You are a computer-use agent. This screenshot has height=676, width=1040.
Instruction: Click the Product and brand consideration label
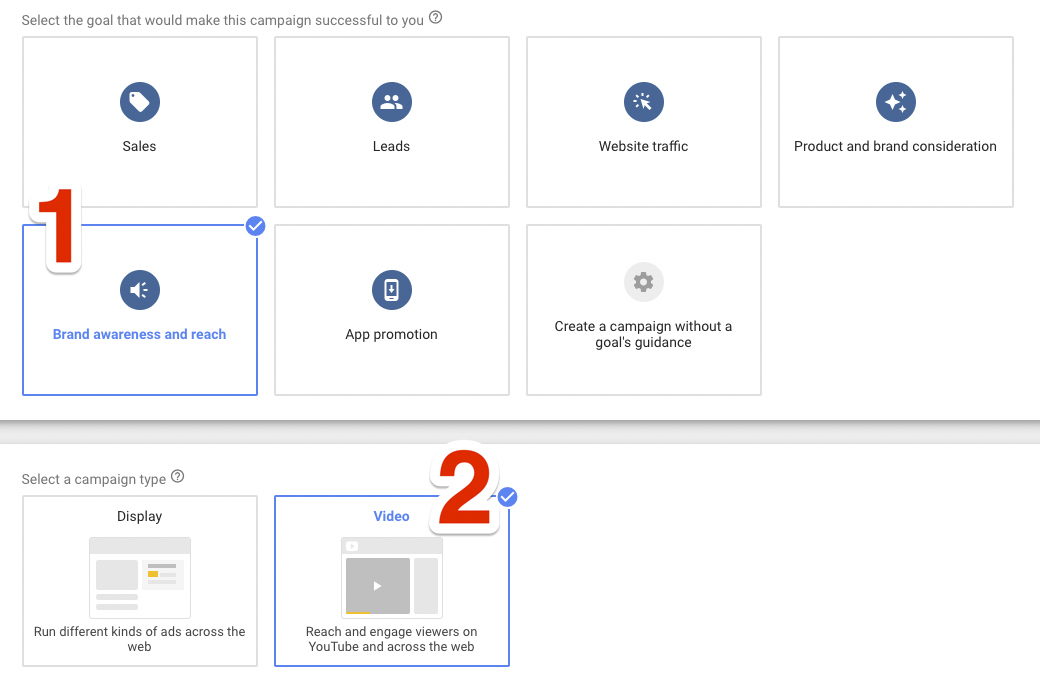[895, 146]
